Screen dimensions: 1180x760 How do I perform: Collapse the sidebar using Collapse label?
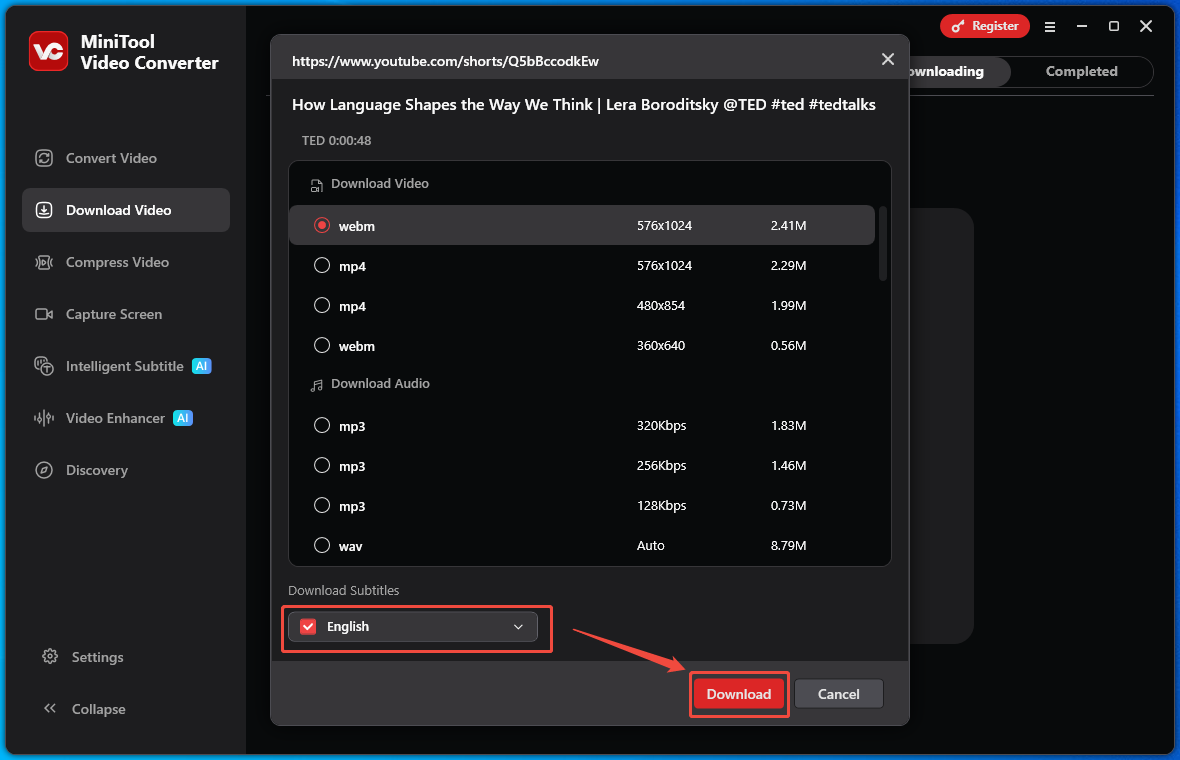(x=99, y=709)
